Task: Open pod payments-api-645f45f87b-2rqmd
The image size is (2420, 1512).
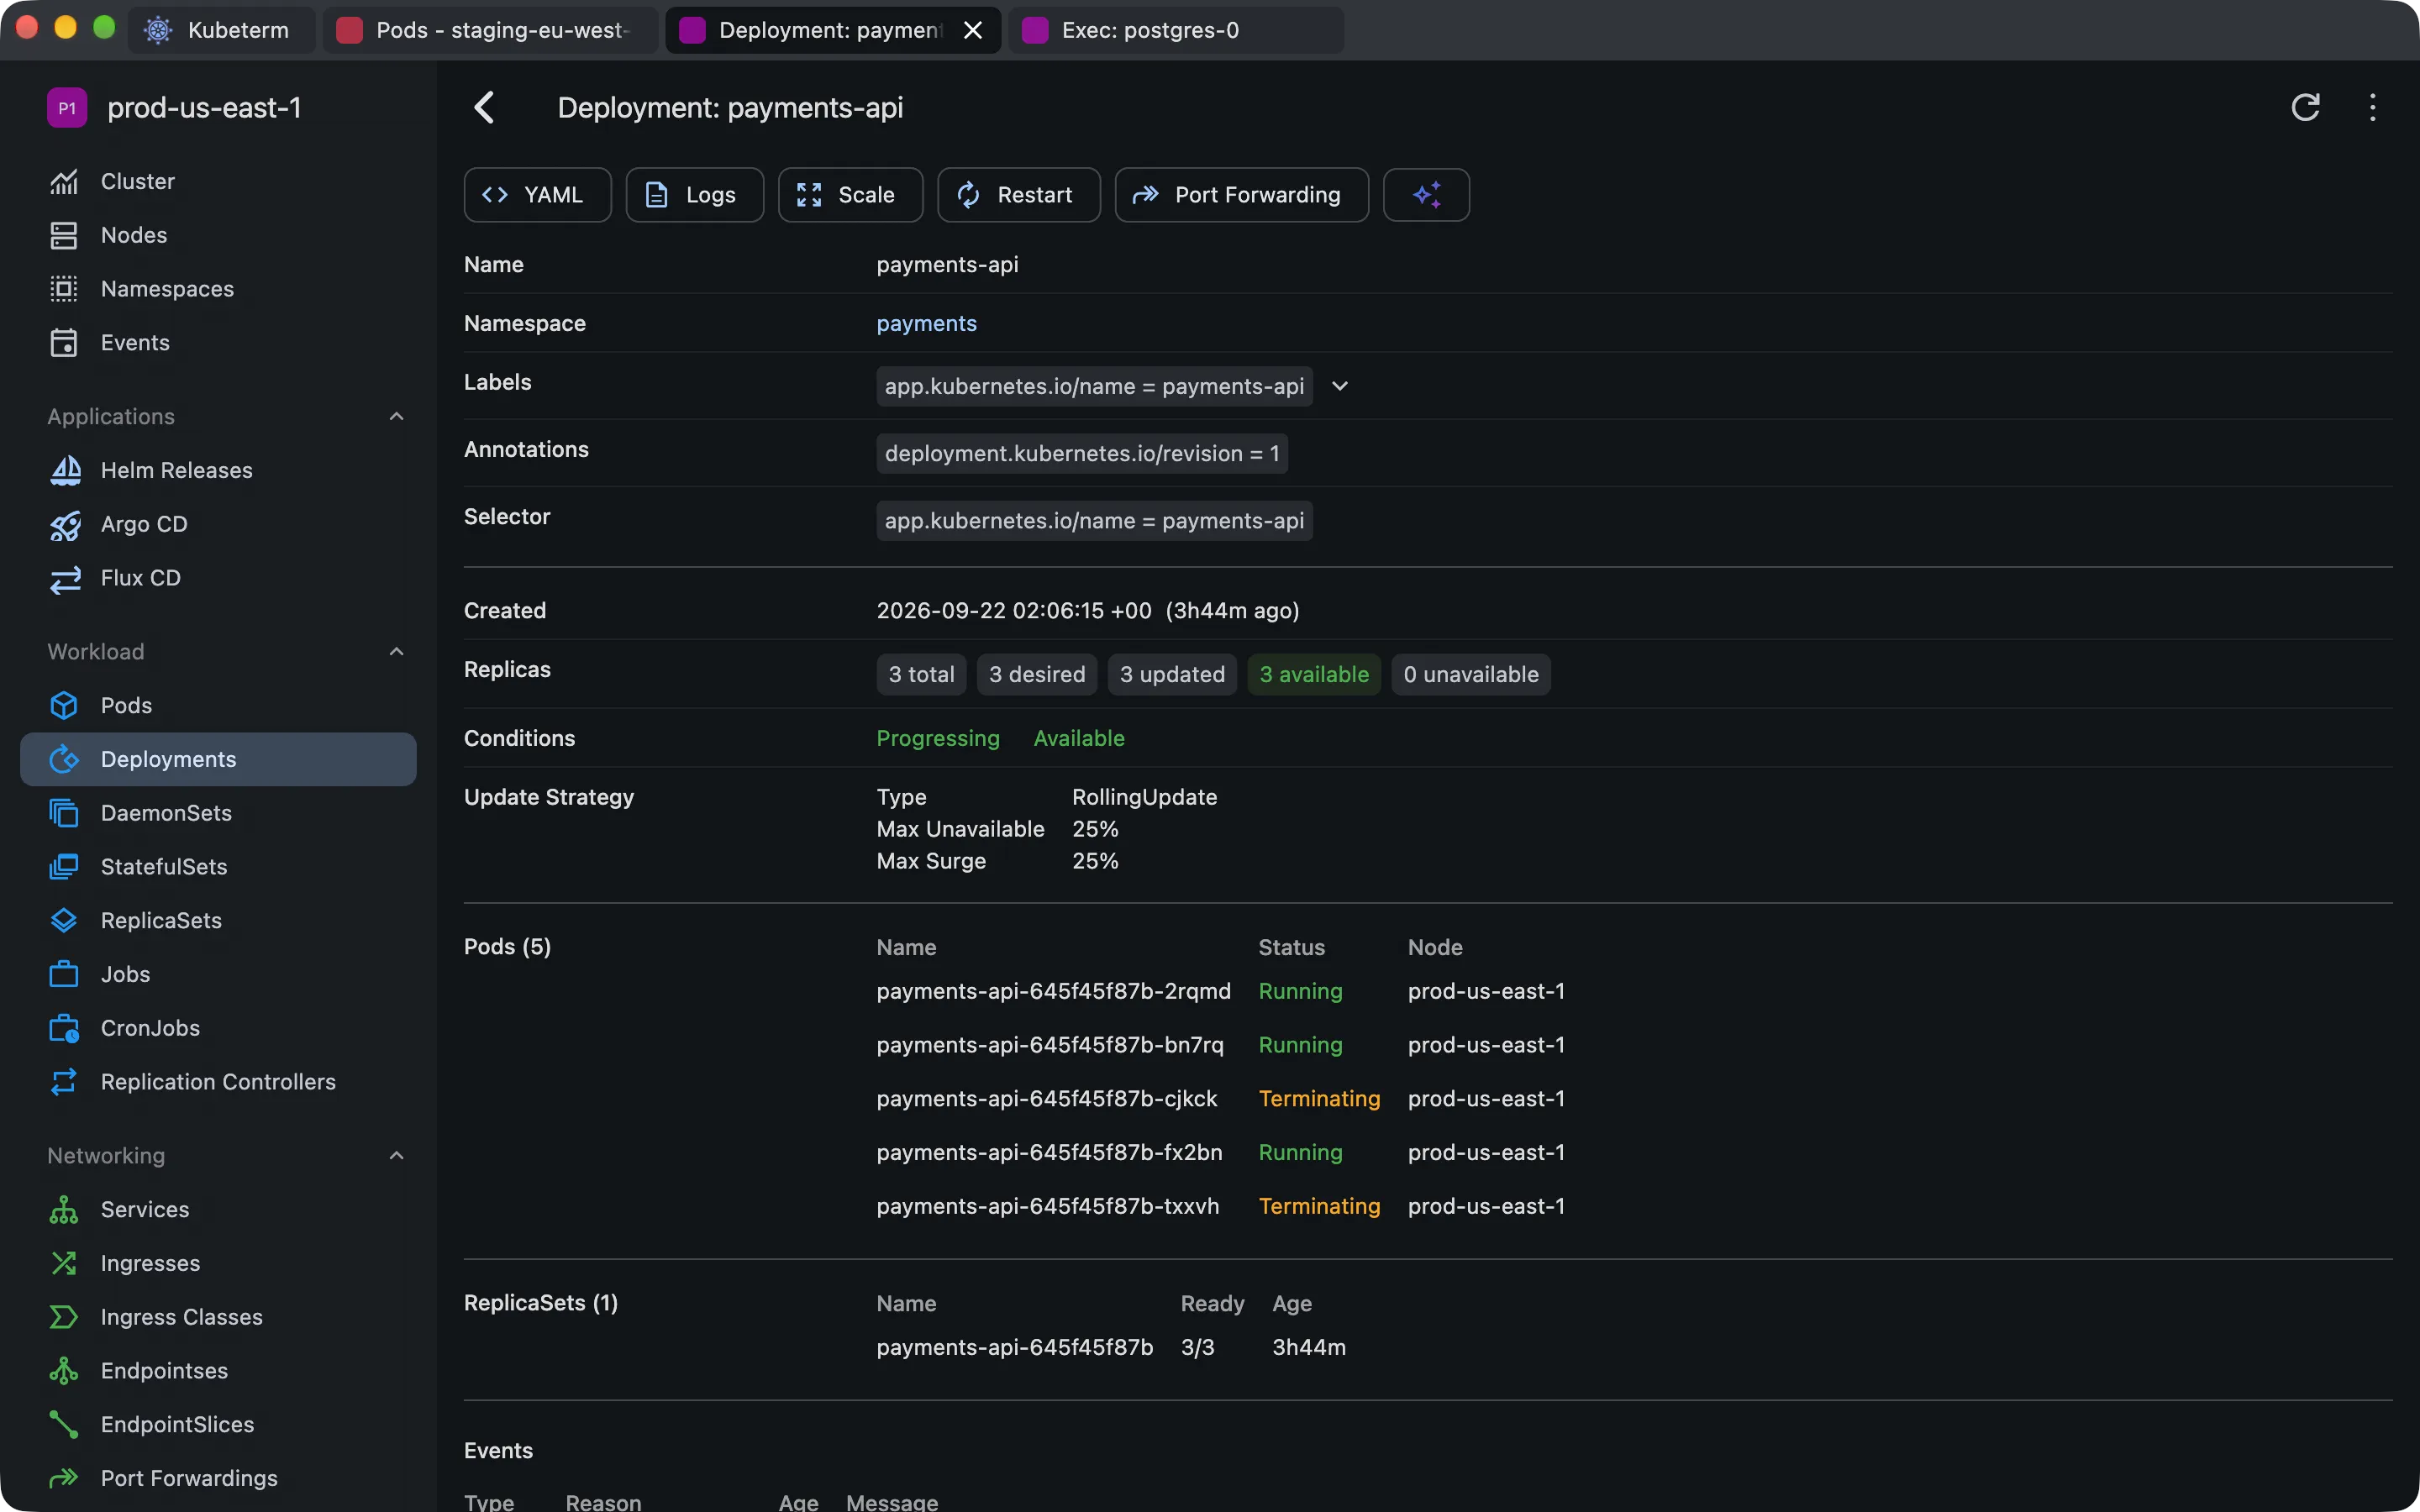Action: point(1053,991)
